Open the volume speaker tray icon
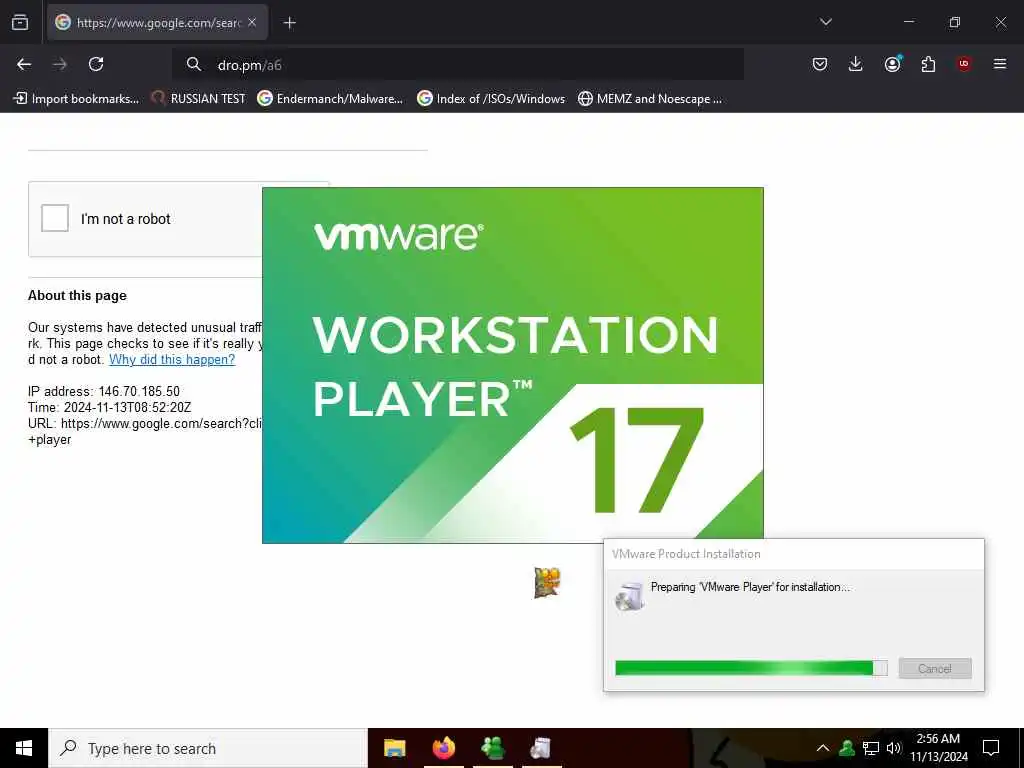Image resolution: width=1024 pixels, height=768 pixels. click(894, 748)
